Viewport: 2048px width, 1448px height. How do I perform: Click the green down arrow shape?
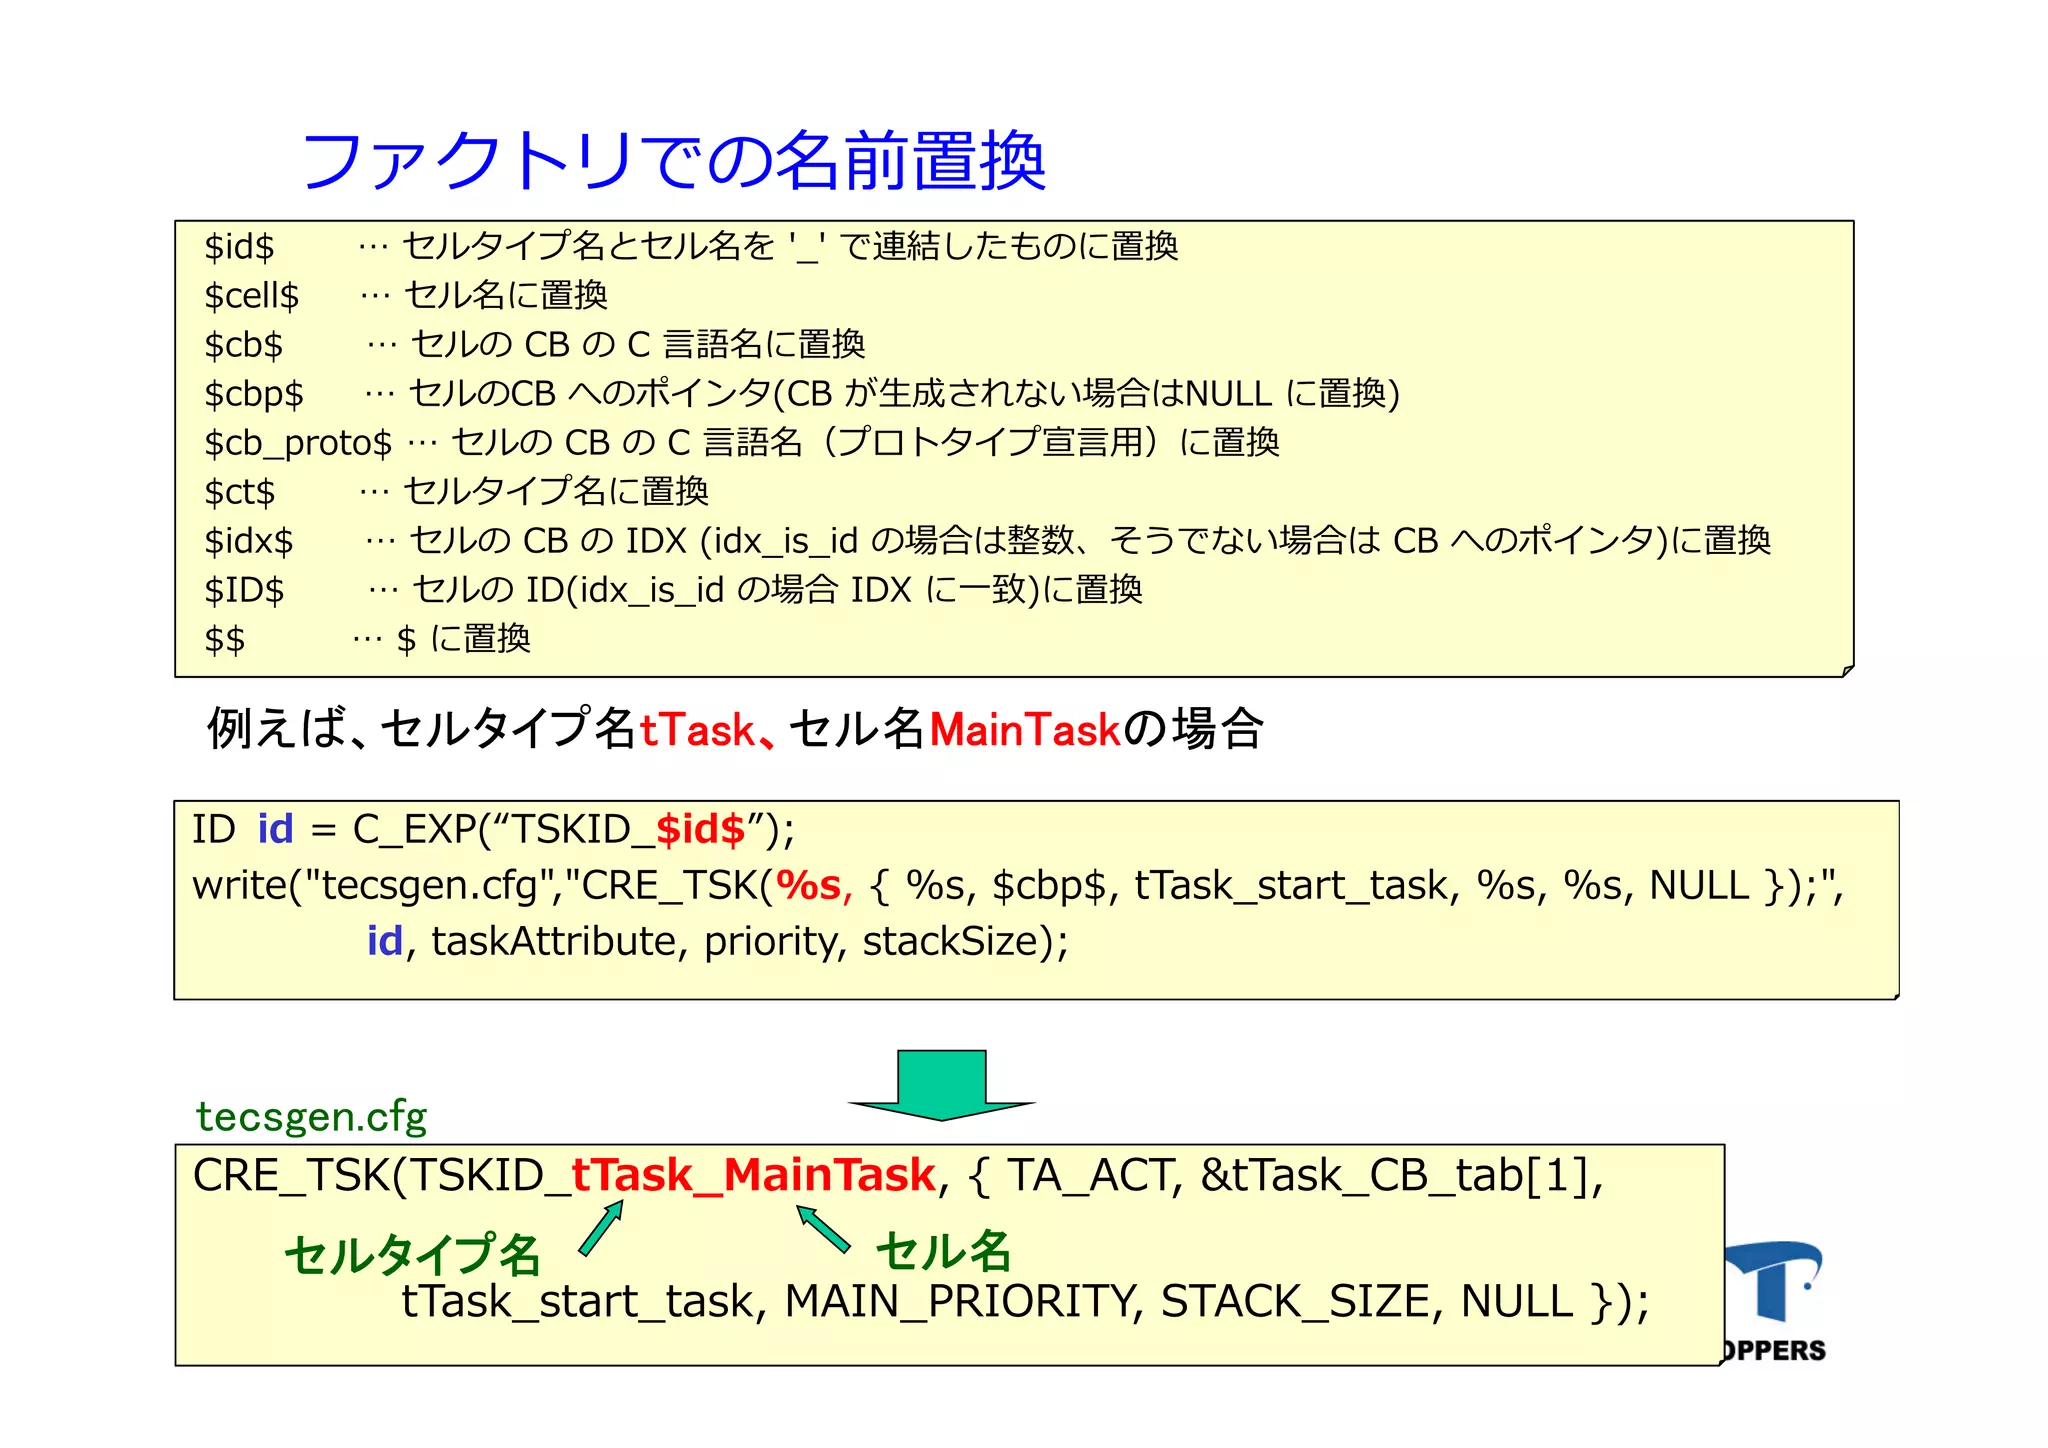tap(941, 1085)
